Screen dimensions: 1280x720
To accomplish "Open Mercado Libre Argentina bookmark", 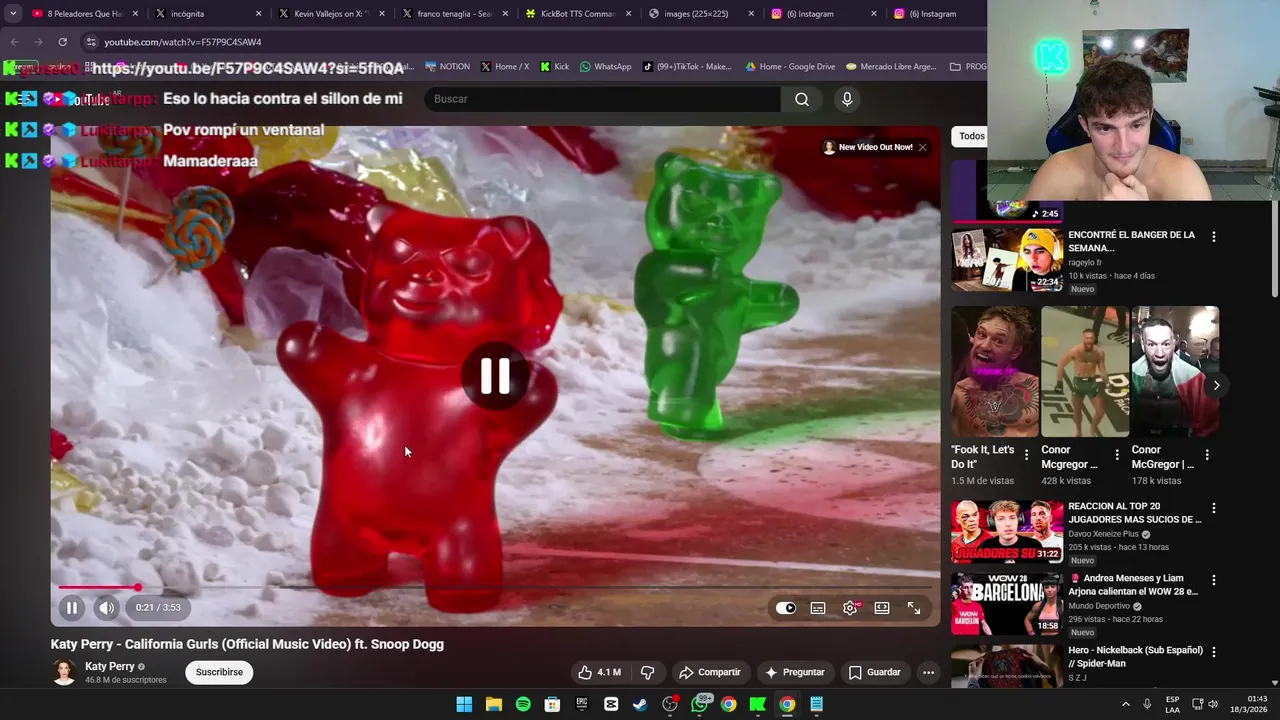I will click(891, 67).
